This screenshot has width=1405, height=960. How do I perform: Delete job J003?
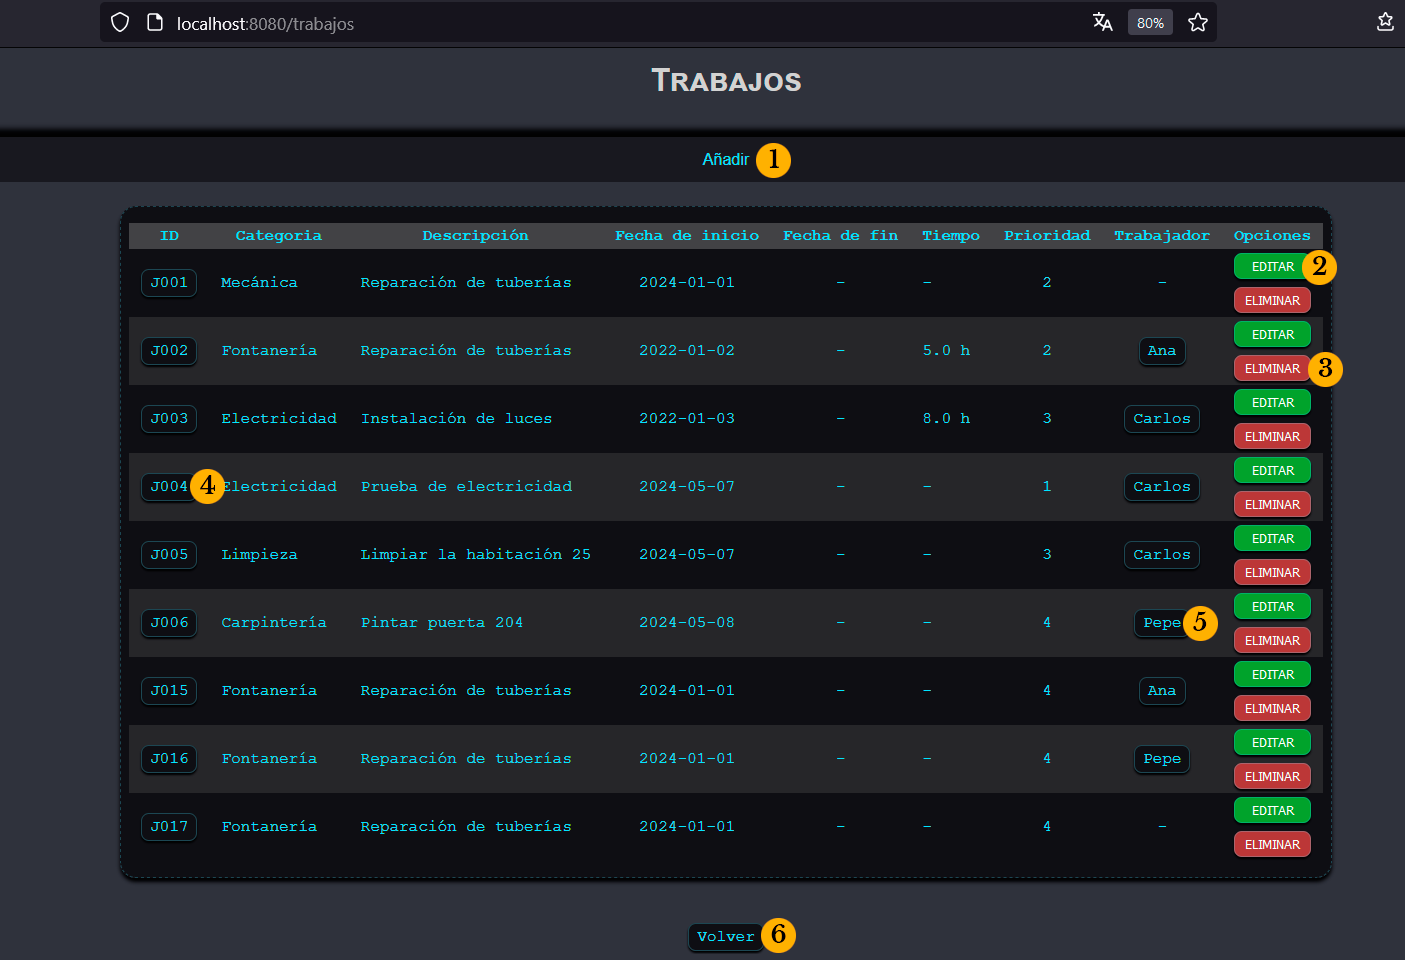coord(1272,437)
